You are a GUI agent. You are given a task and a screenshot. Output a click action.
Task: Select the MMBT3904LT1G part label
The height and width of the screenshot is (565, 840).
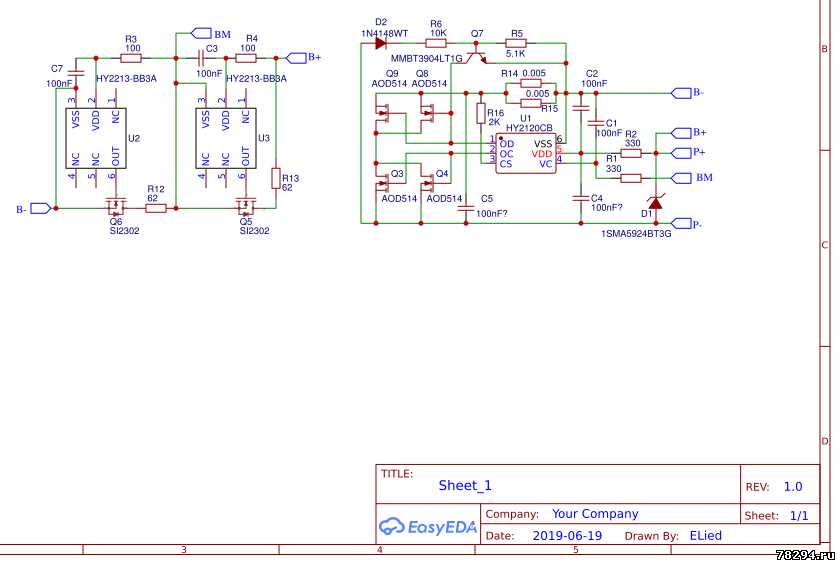click(x=426, y=58)
